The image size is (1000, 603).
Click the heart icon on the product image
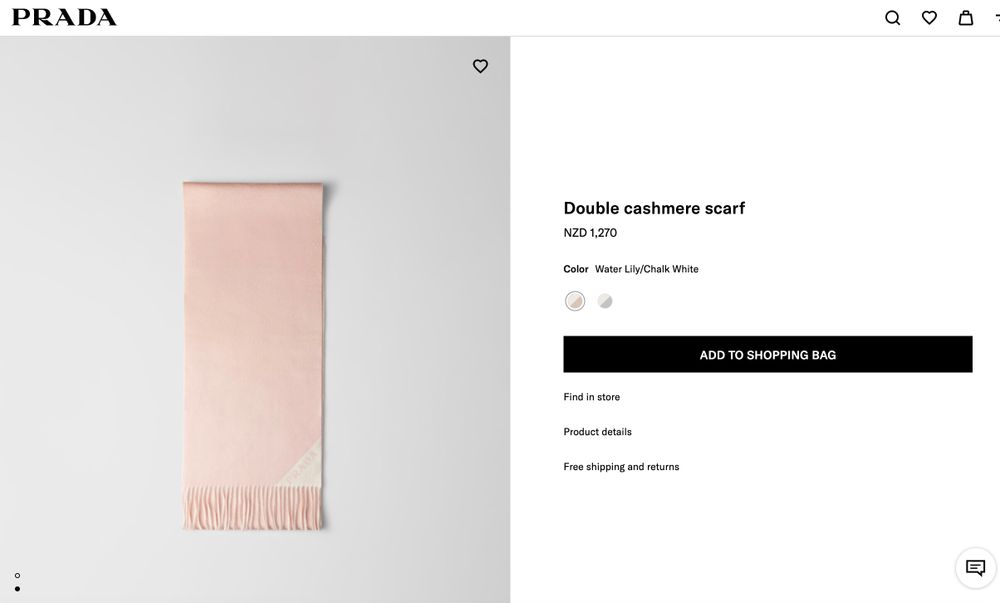(480, 65)
